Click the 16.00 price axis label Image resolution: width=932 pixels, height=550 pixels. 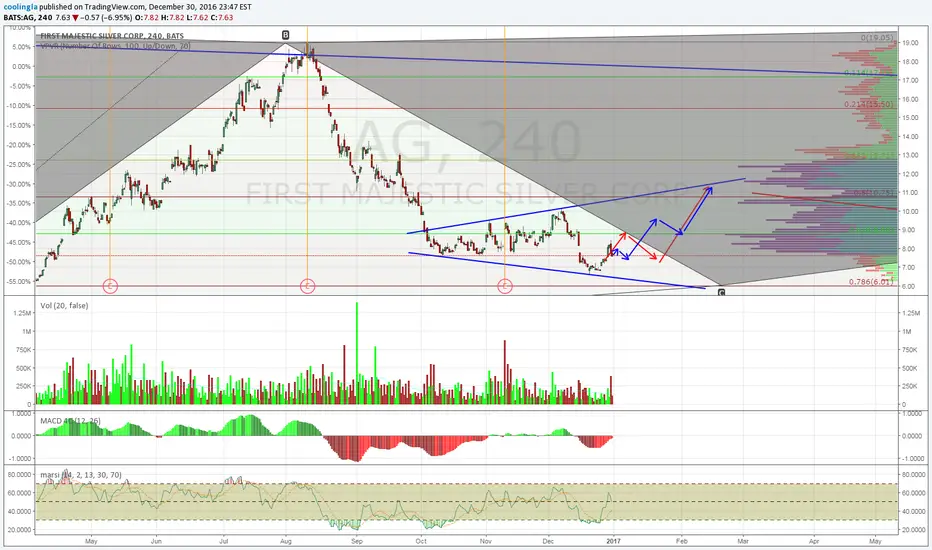(911, 99)
